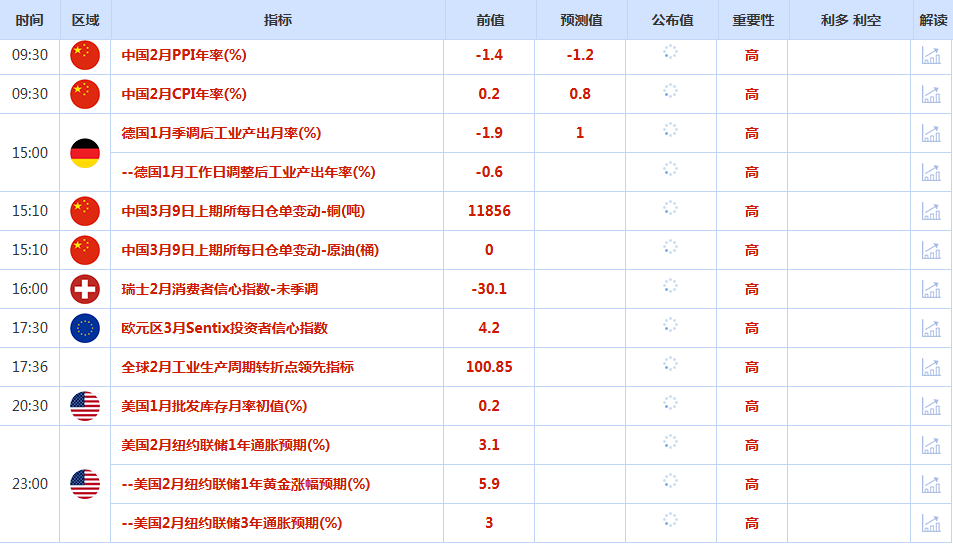Open chart icon for 纽约联储3年通胀预期 row
Image resolution: width=953 pixels, height=544 pixels.
(931, 523)
